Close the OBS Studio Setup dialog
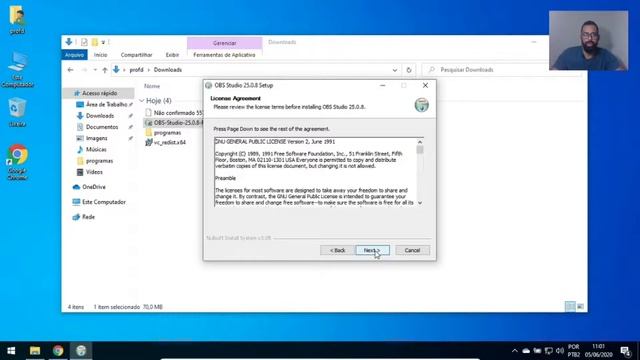Screen dimensions: 640x360 [x=425, y=85]
